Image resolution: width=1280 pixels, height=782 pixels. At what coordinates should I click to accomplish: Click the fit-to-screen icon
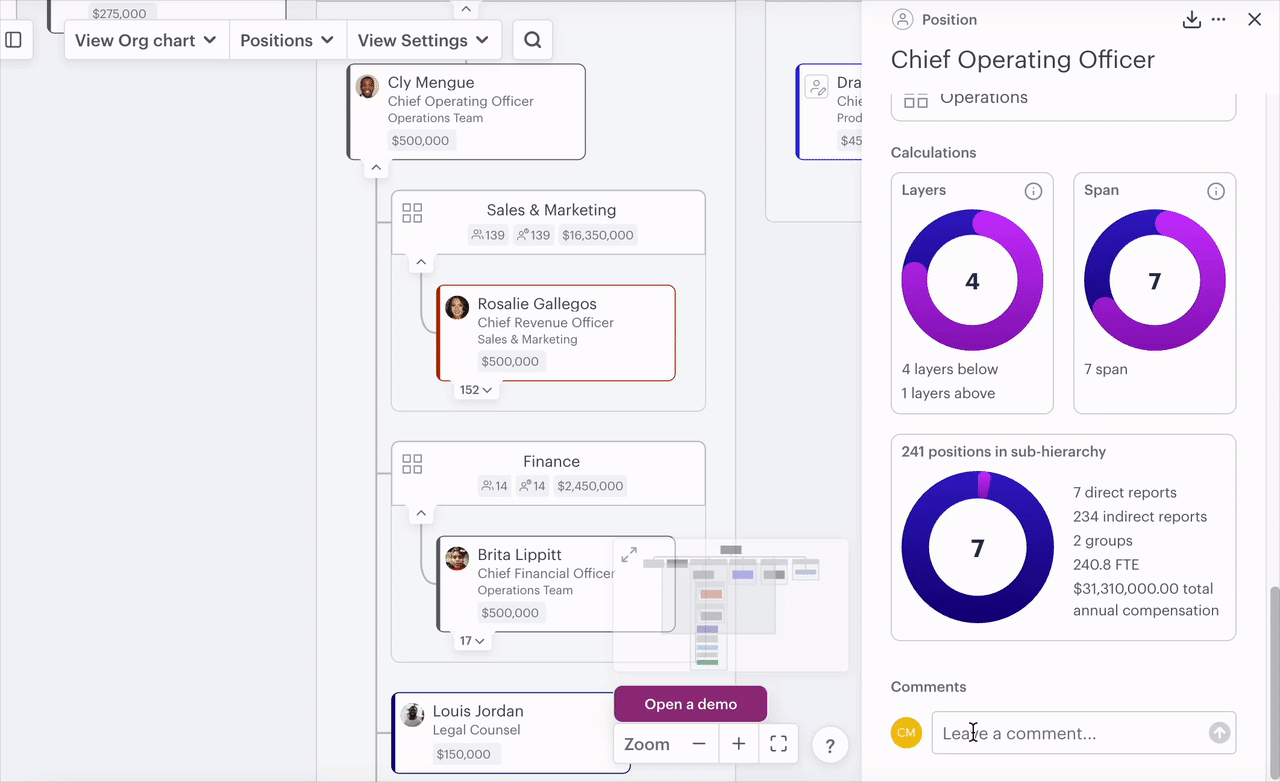778,744
